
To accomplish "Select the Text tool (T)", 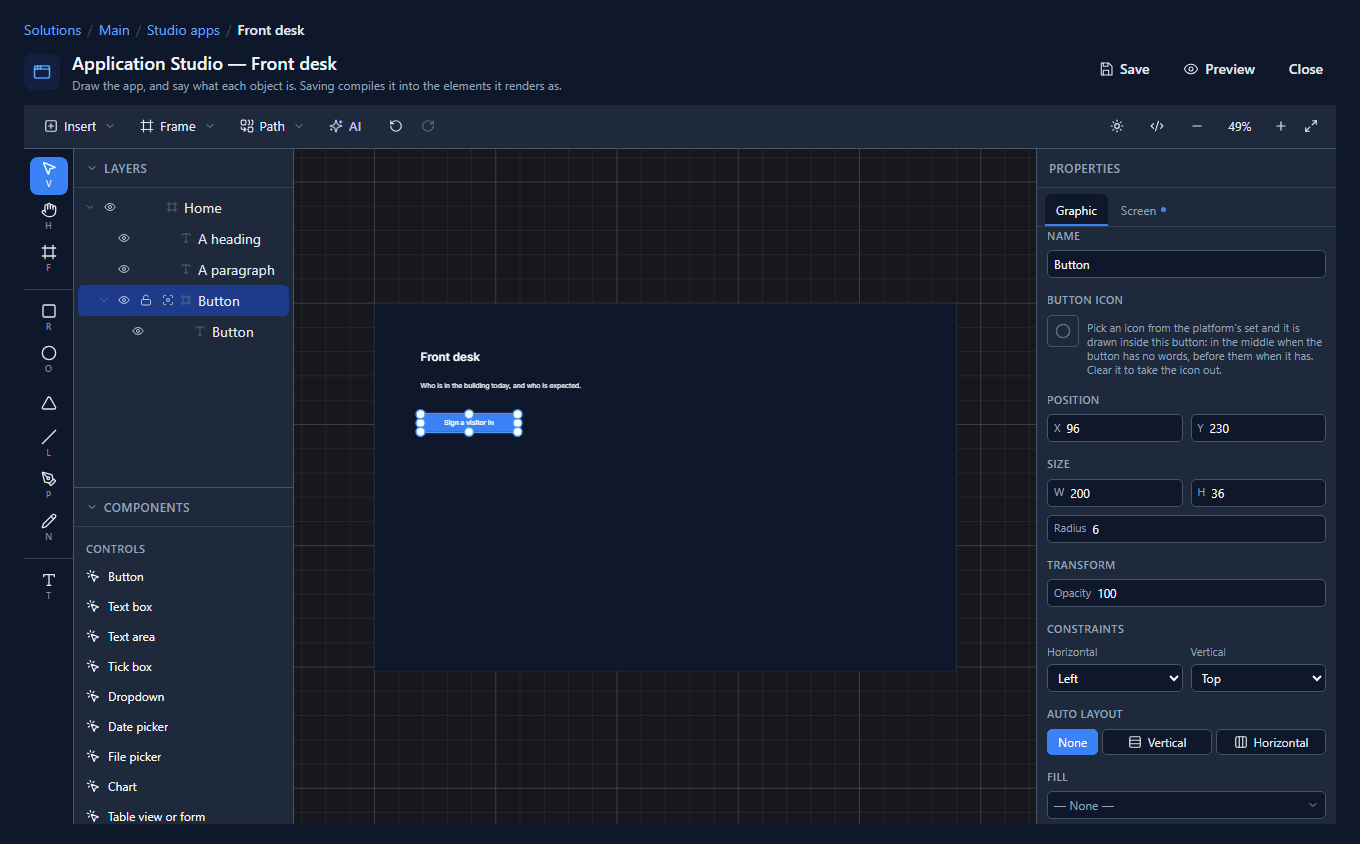I will 49,586.
